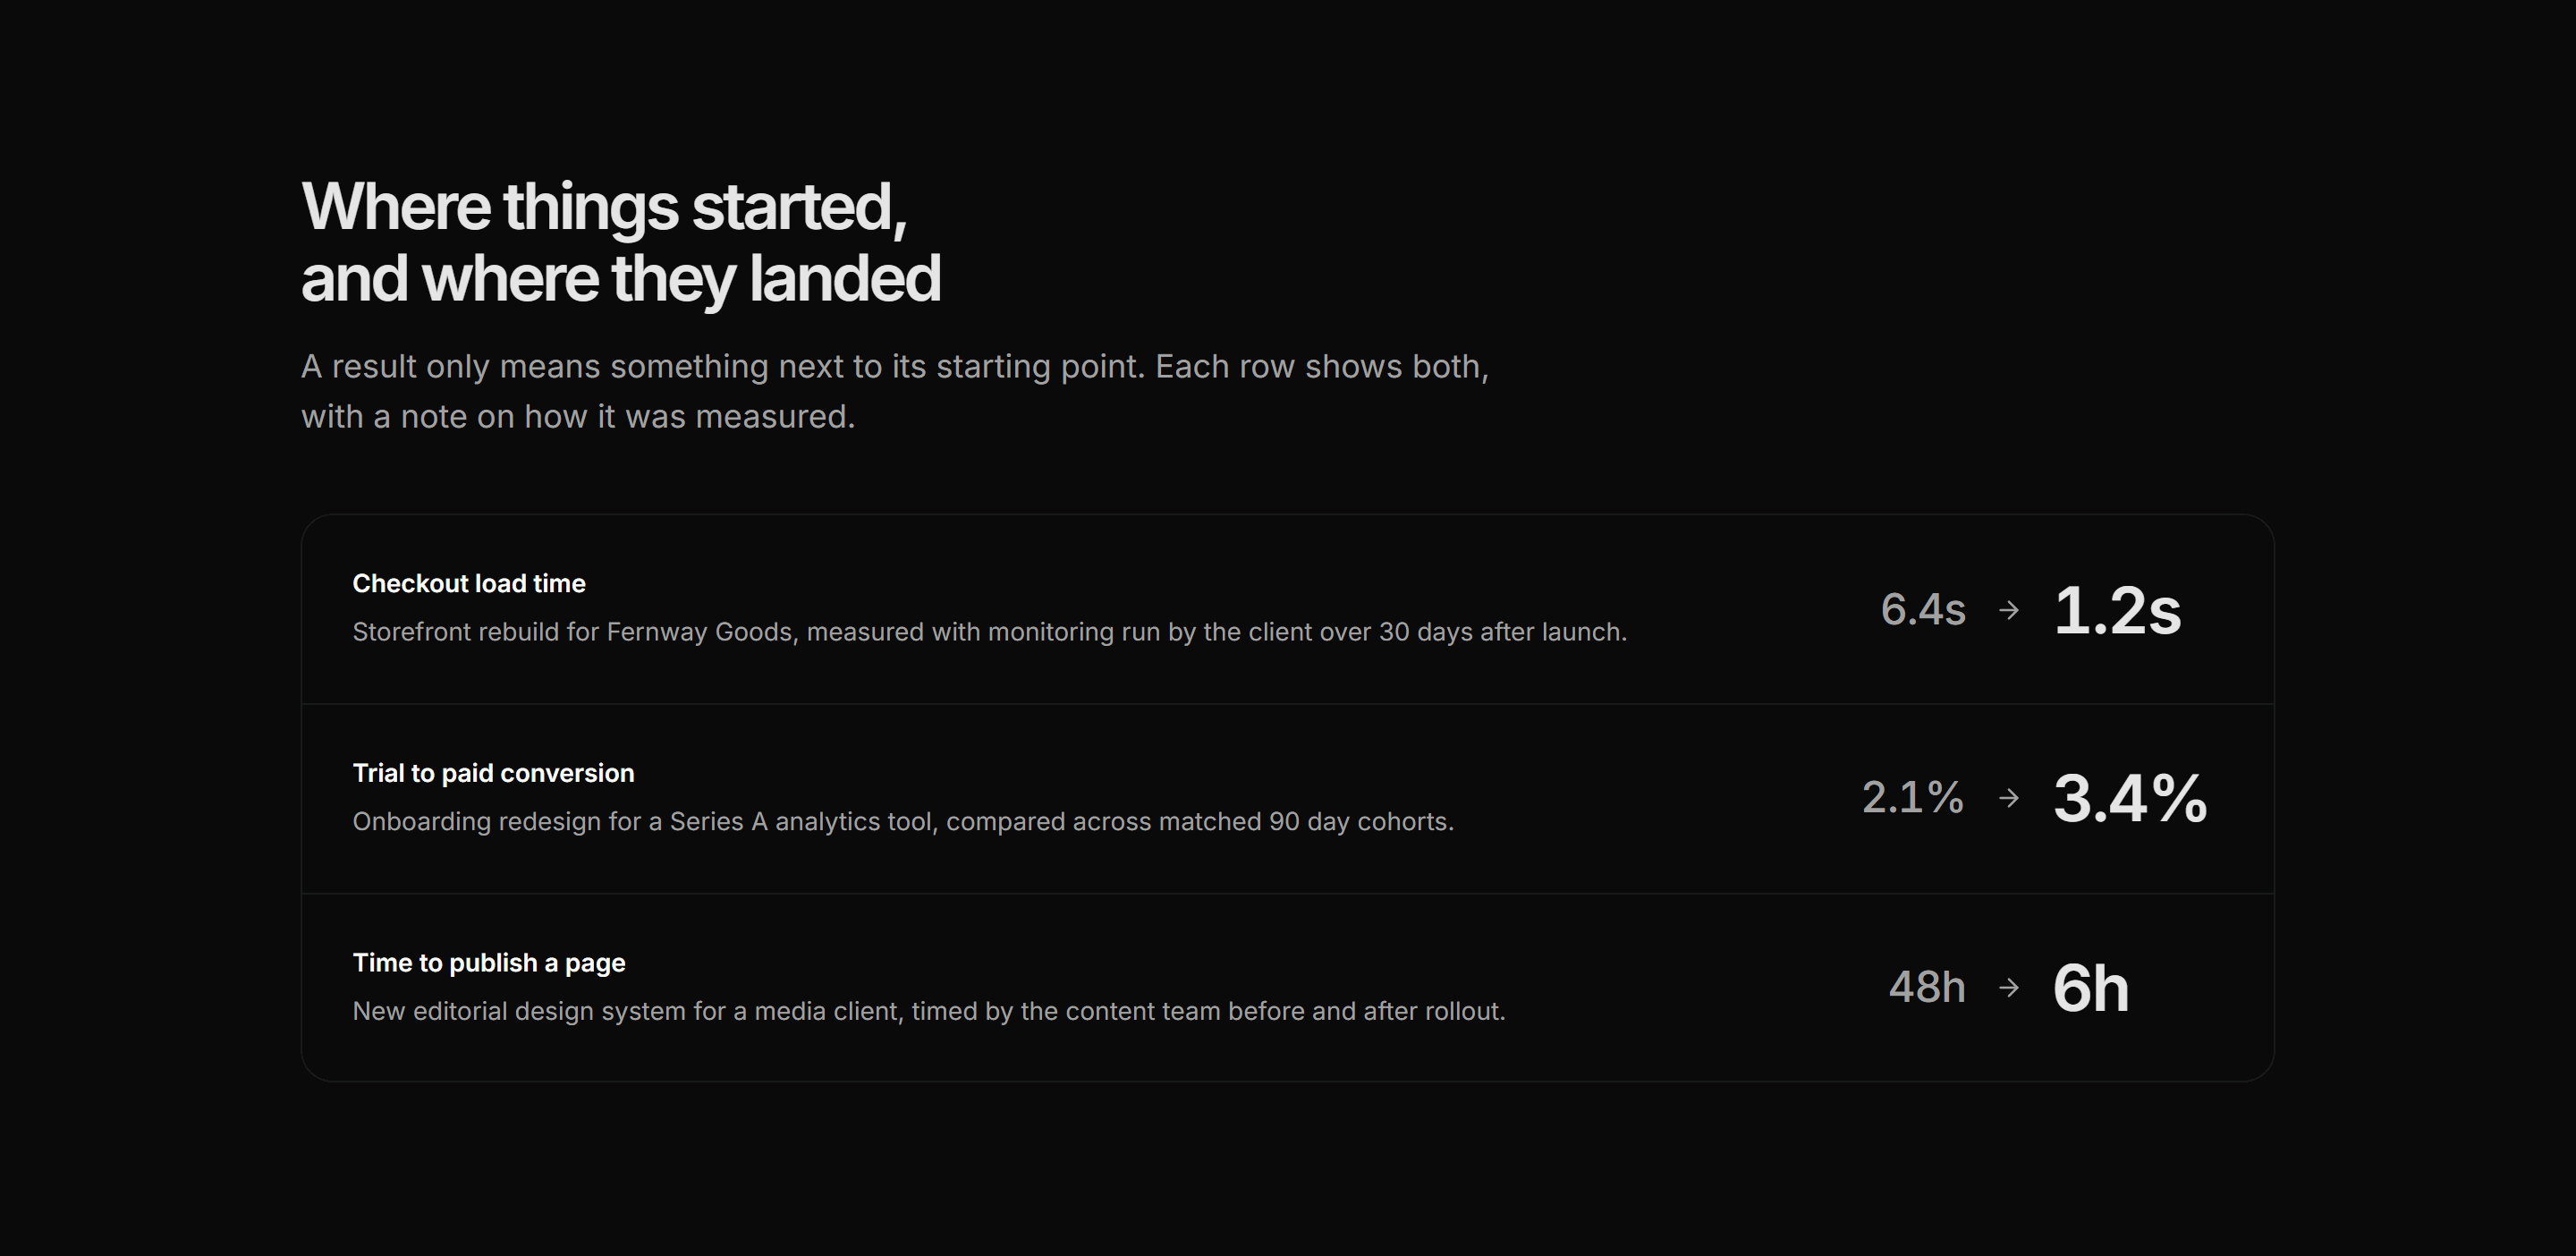This screenshot has width=2576, height=1256.
Task: Click the editorial design system description
Action: pos(929,1011)
